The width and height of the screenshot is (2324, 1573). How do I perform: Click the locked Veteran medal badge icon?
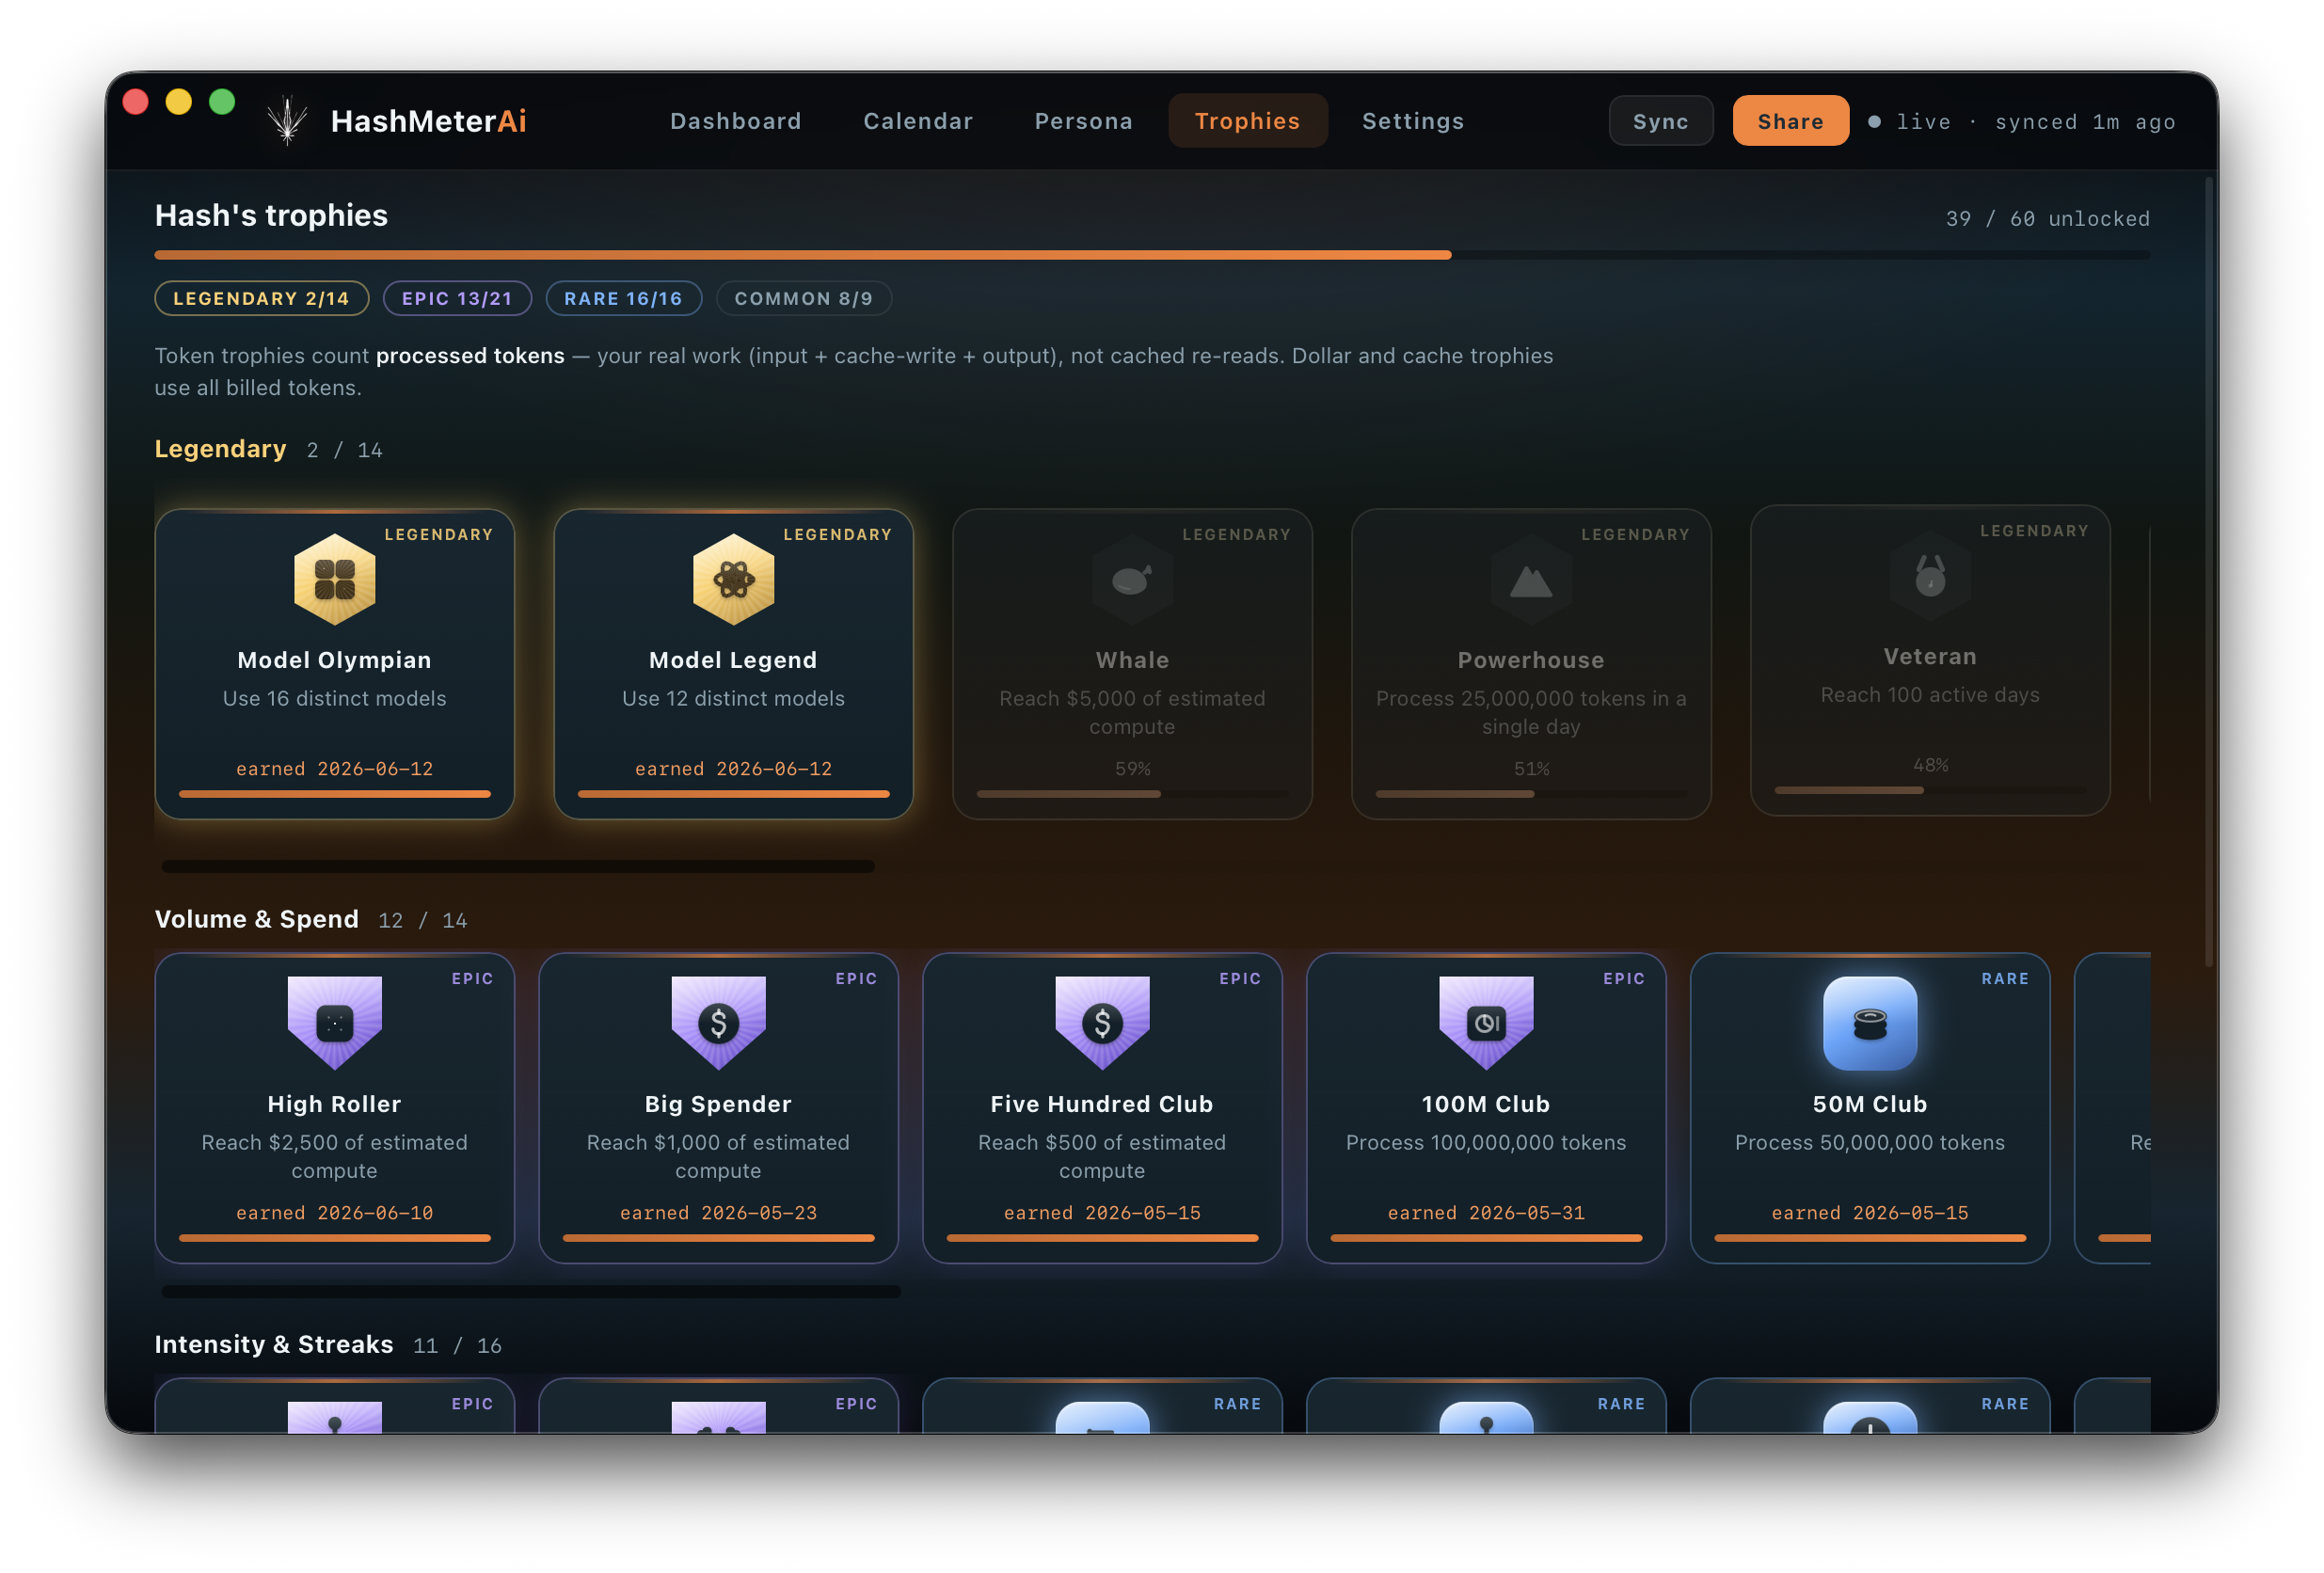[x=1930, y=576]
